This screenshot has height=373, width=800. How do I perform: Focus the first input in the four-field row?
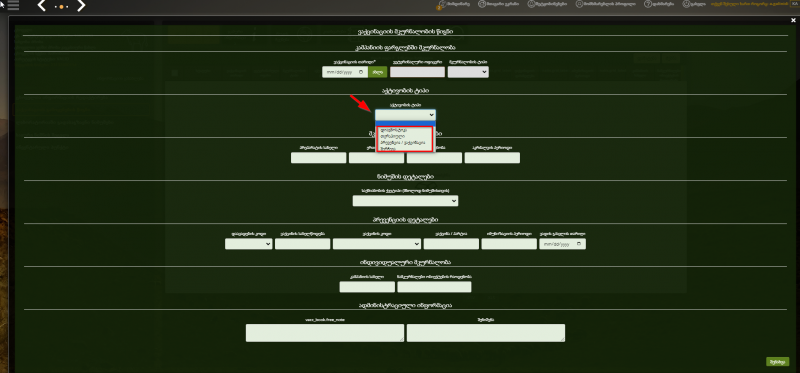(318, 158)
